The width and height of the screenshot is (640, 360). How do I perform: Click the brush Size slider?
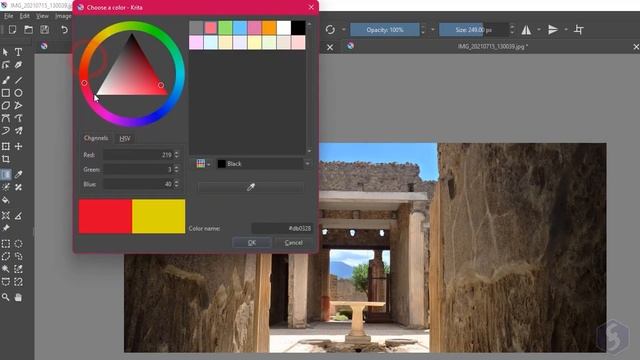(x=473, y=29)
